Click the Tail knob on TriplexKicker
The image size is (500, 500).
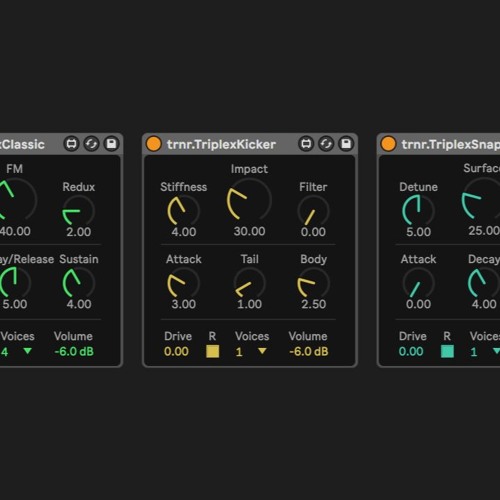pyautogui.click(x=249, y=283)
